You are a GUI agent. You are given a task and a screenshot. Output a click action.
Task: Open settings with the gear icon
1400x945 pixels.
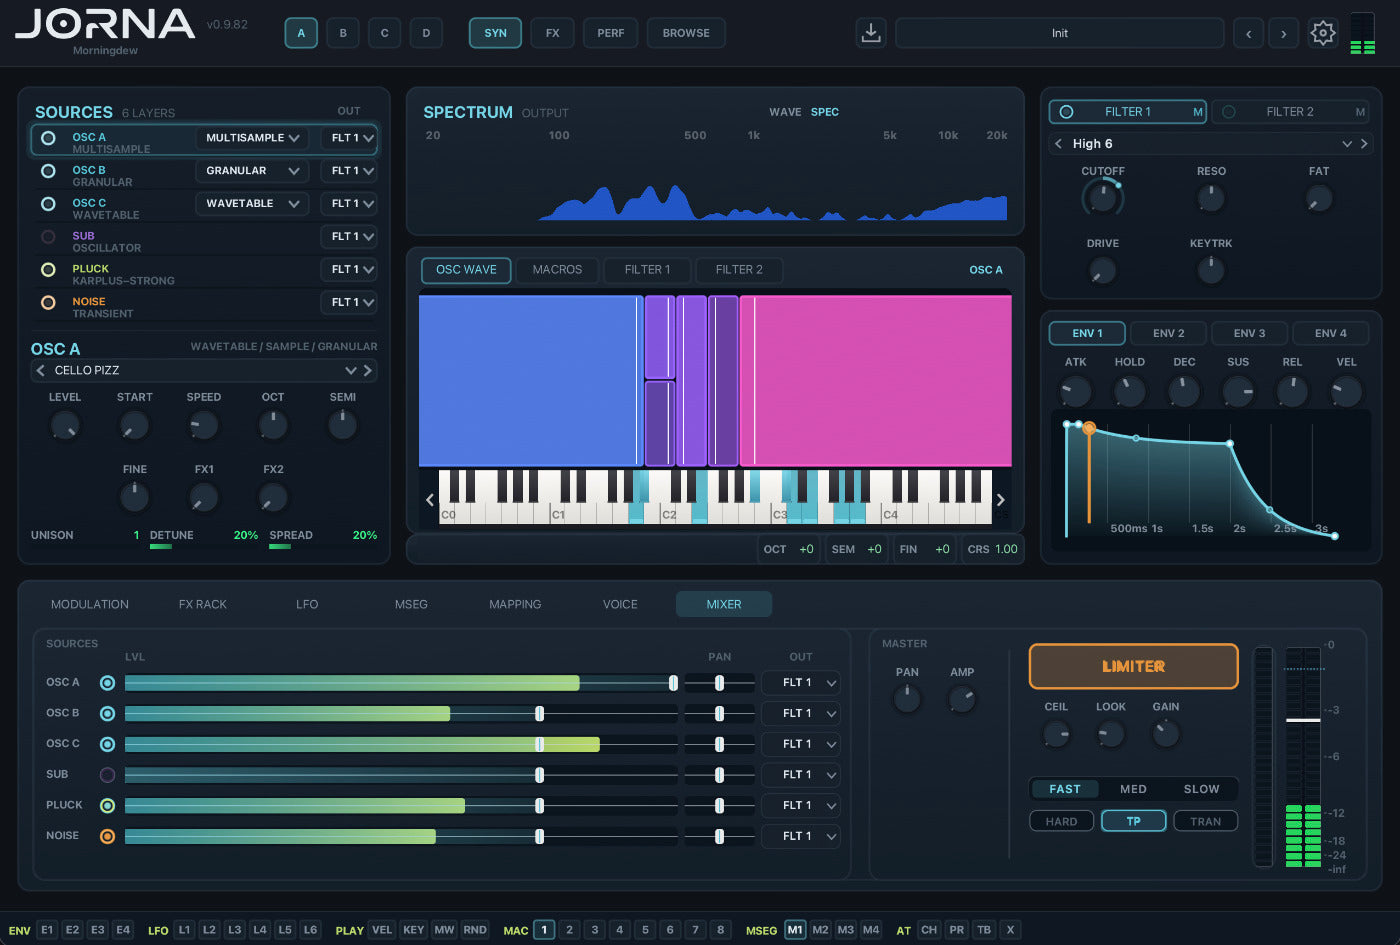pyautogui.click(x=1322, y=33)
